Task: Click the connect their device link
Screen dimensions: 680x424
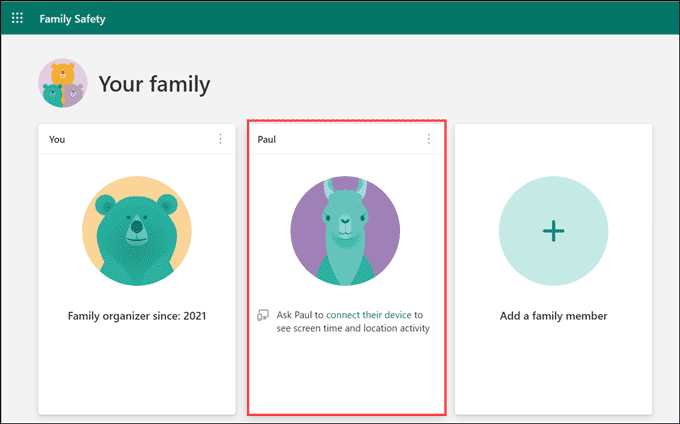Action: tap(369, 315)
